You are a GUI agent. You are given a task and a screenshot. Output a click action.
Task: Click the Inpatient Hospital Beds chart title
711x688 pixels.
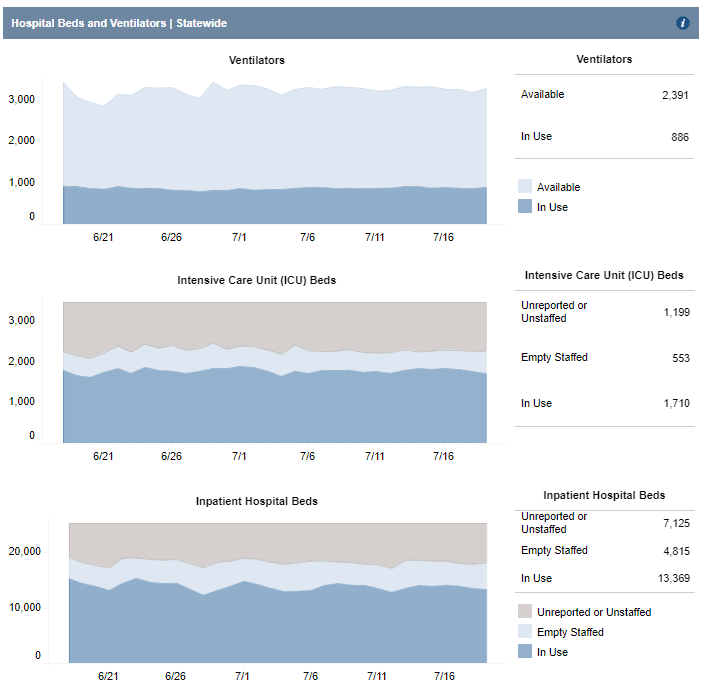(x=257, y=501)
